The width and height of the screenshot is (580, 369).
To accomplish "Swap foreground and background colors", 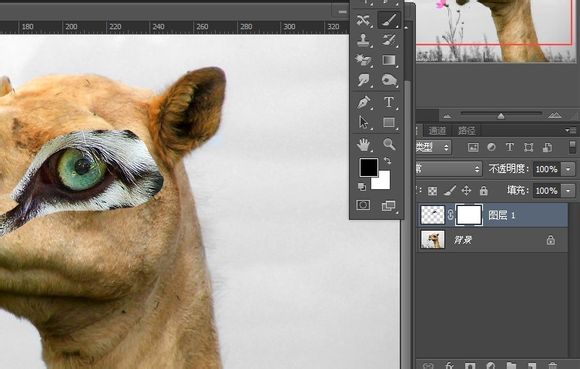I will [387, 161].
